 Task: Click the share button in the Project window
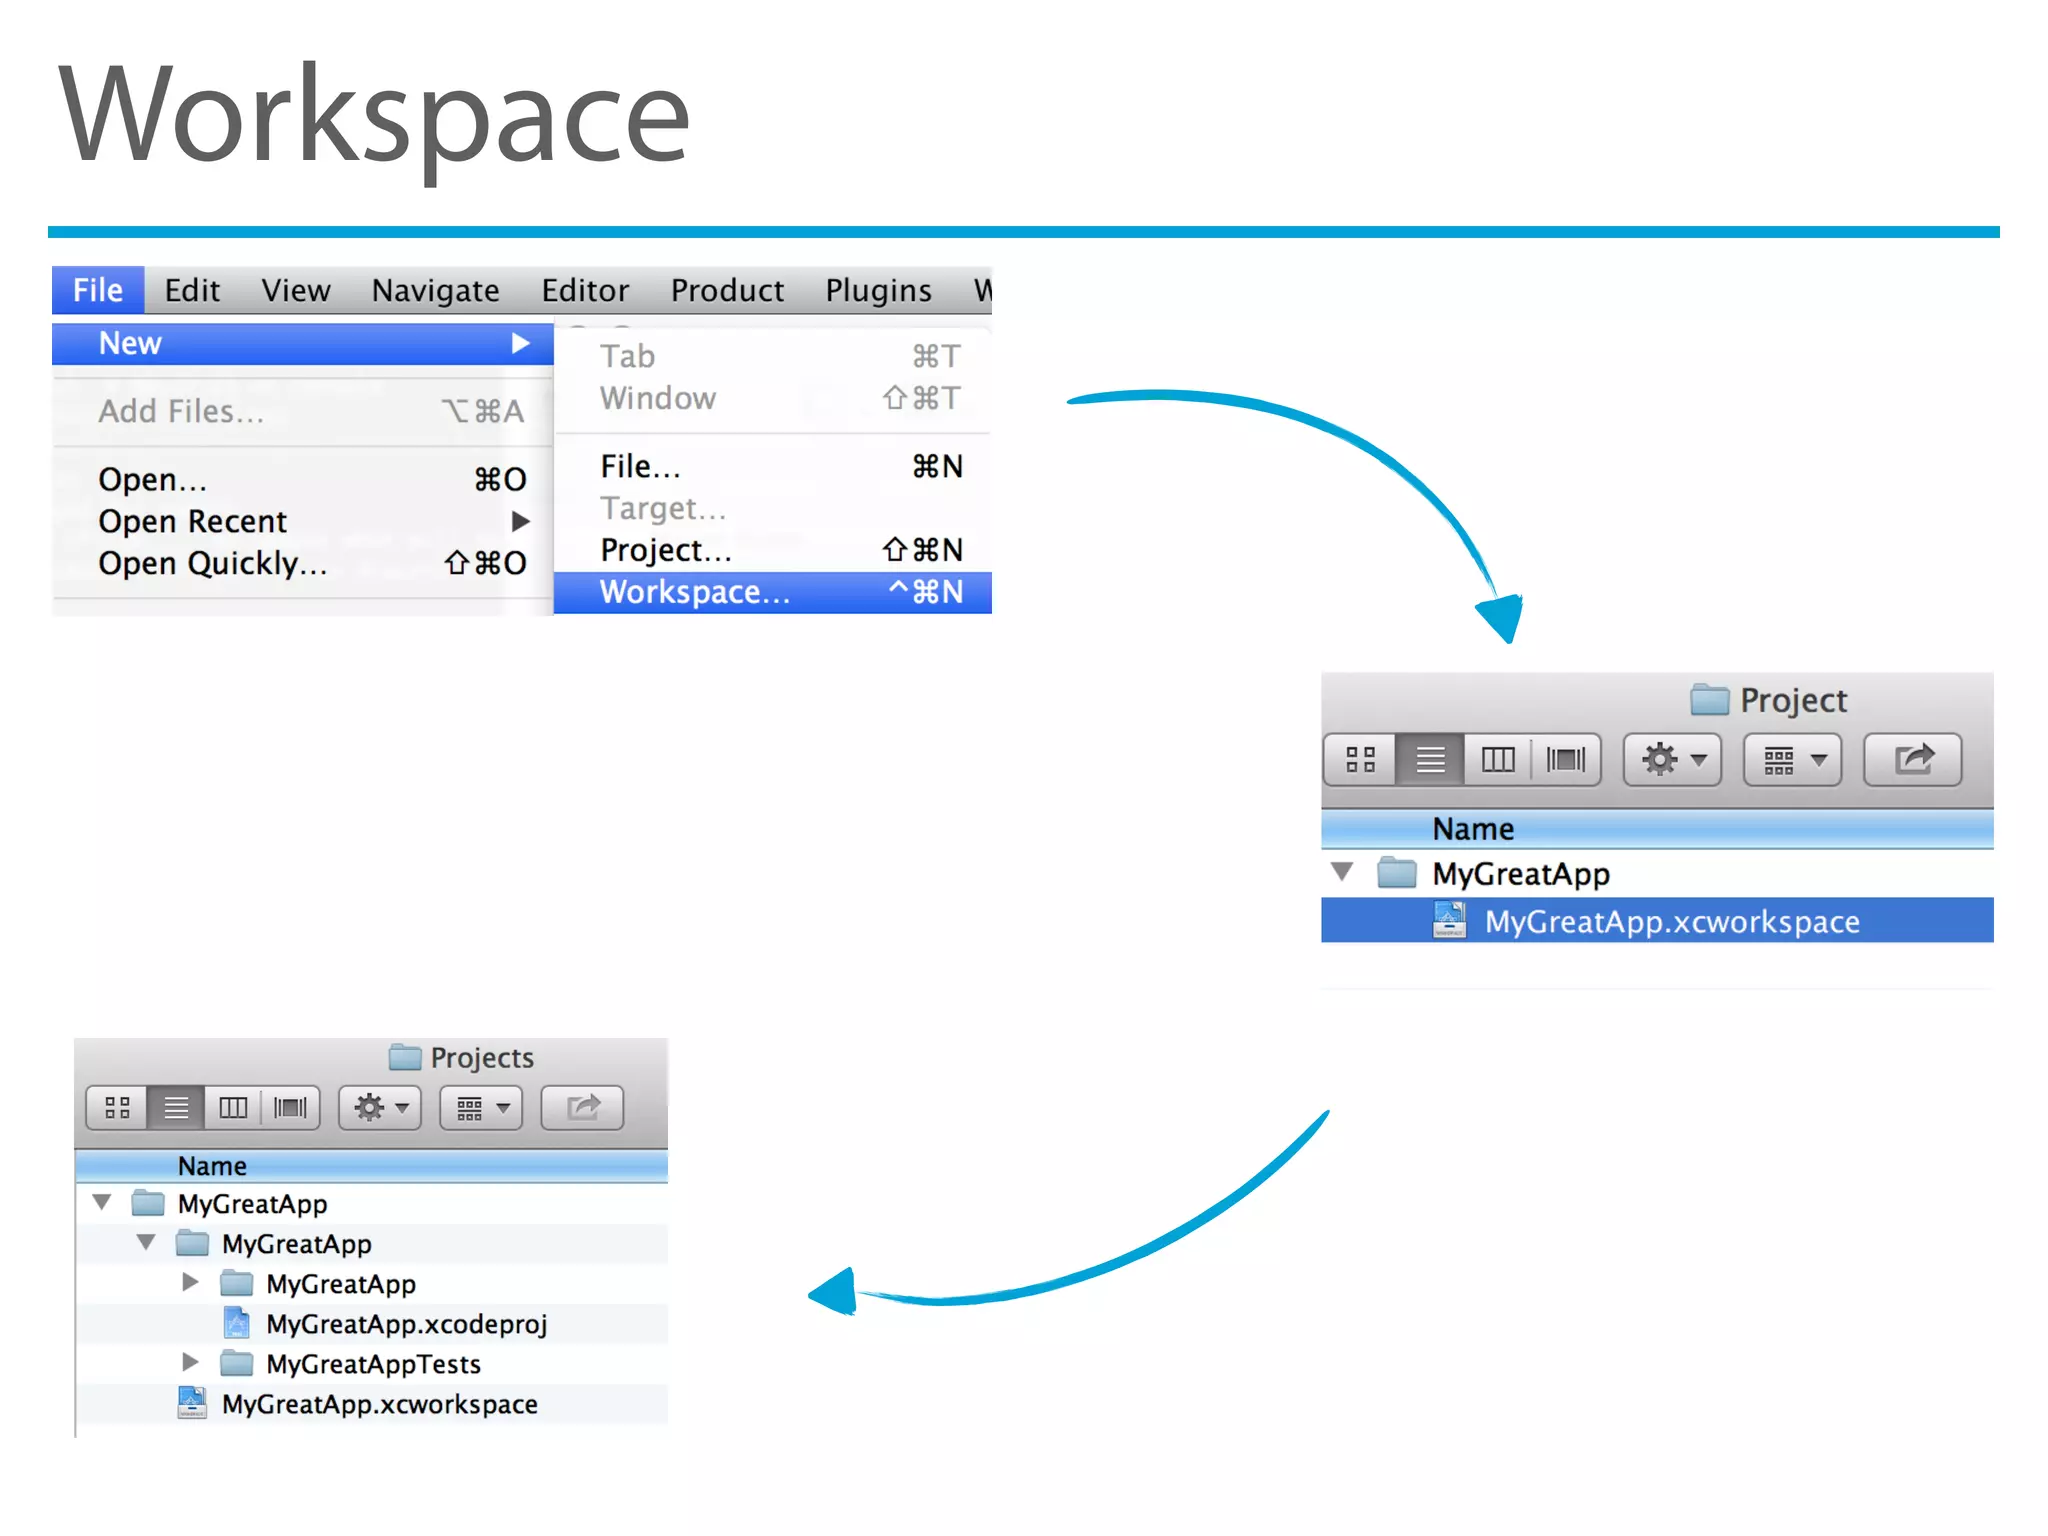pyautogui.click(x=1912, y=760)
